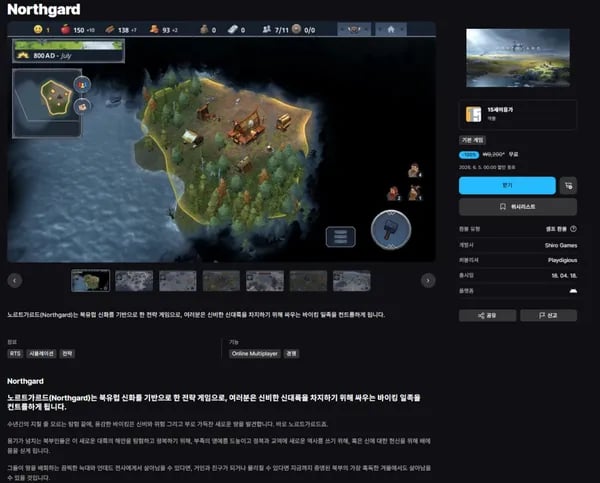600x483 pixels.
Task: Open developer Shiro Games link
Action: tap(561, 245)
